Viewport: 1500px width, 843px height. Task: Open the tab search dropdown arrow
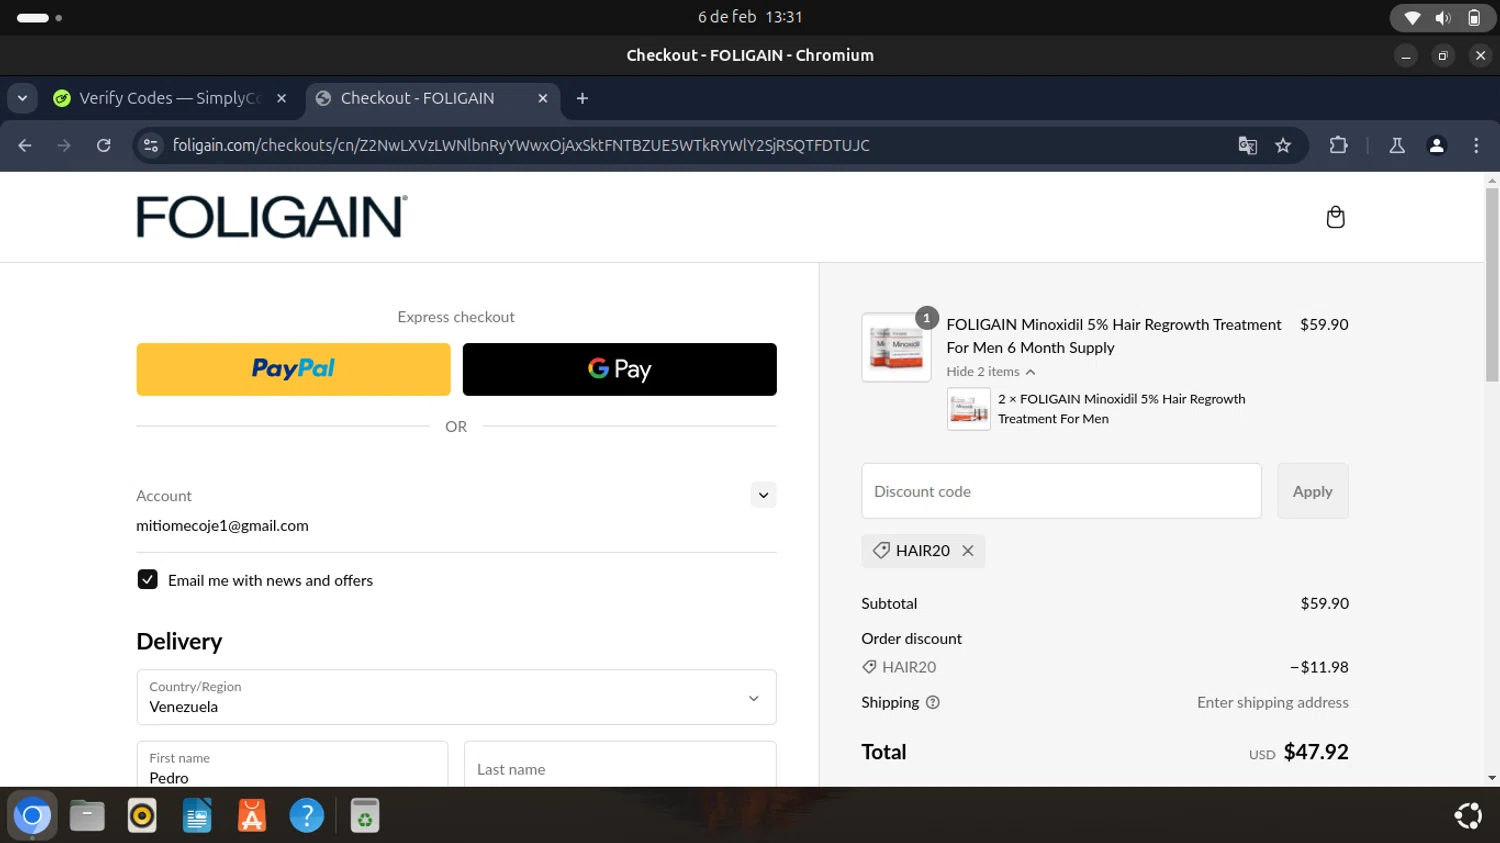pos(22,98)
